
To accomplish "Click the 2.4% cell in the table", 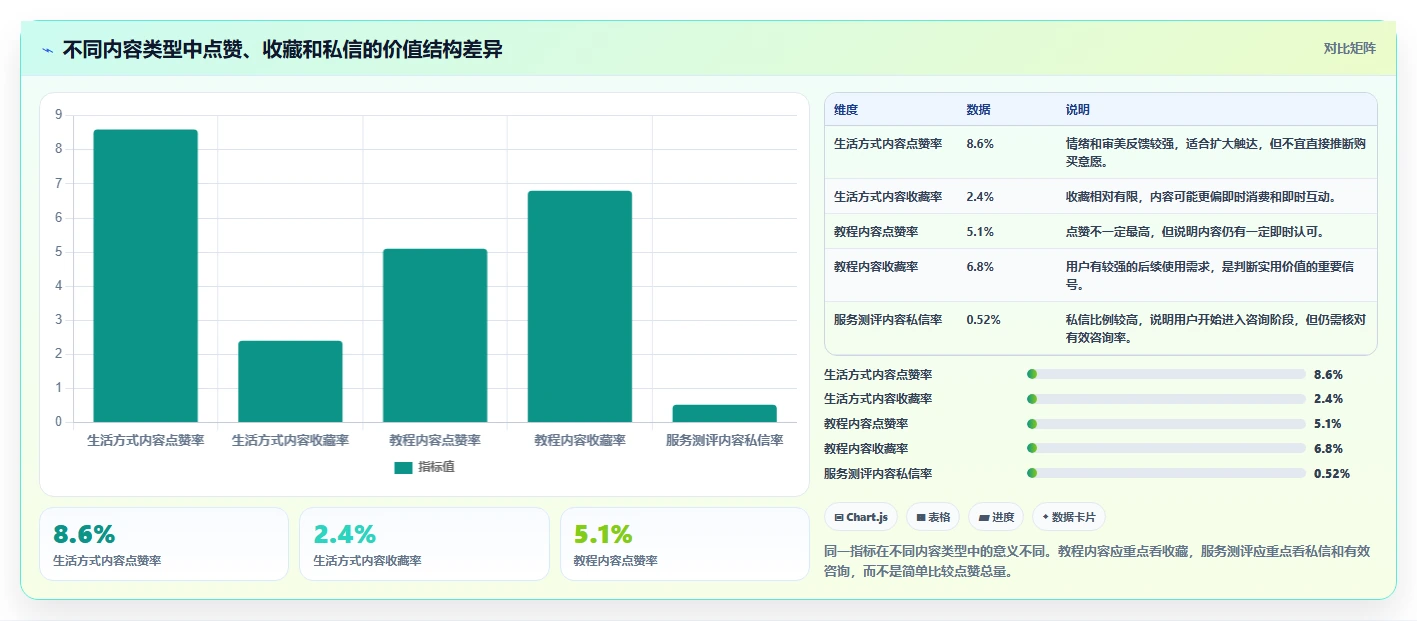I will [x=980, y=197].
